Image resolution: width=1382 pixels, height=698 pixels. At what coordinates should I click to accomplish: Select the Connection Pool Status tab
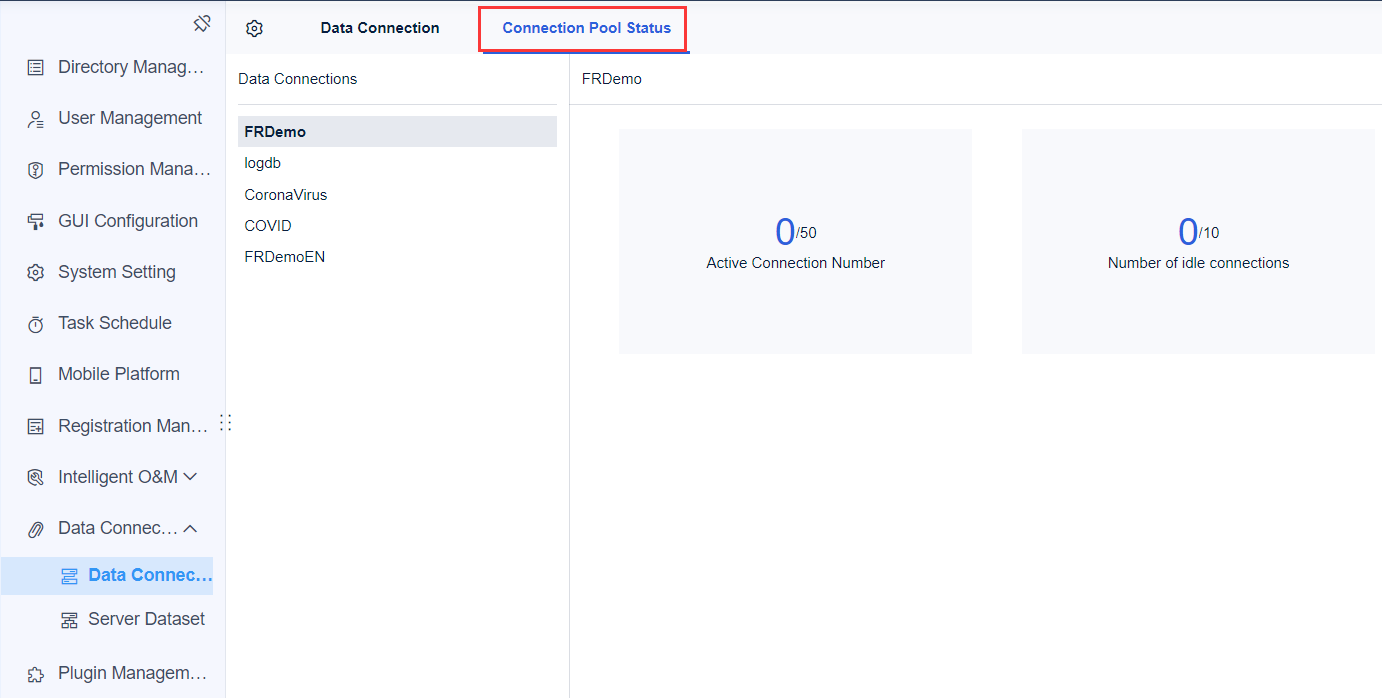pos(586,28)
